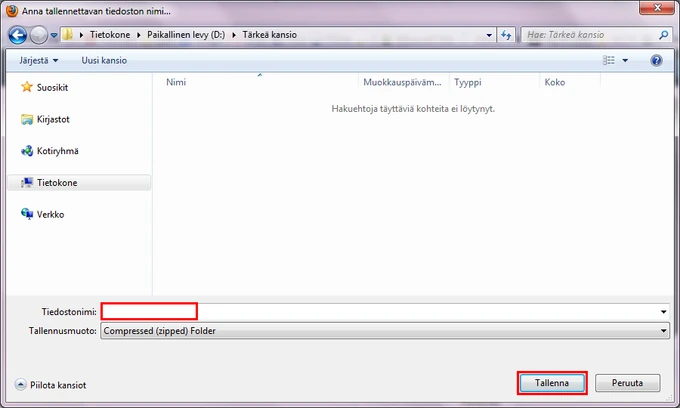Viewport: 680px width, 408px height.
Task: Select Verkko in the navigation pane
Action: (x=42, y=214)
